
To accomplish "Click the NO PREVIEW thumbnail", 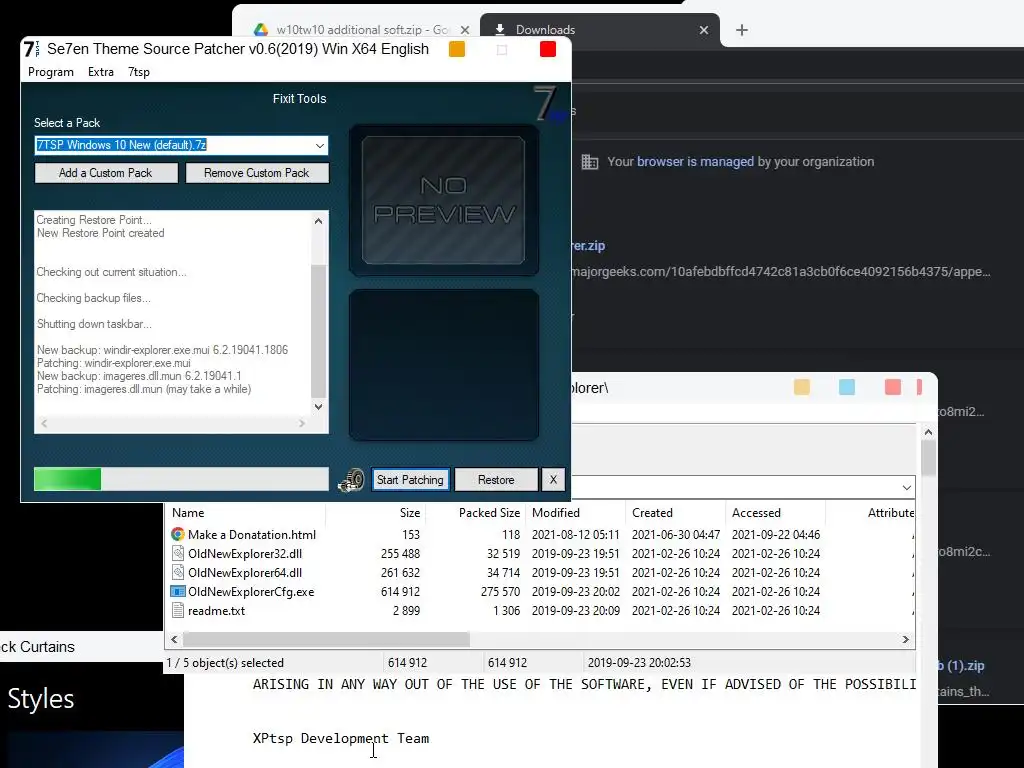I will 443,200.
